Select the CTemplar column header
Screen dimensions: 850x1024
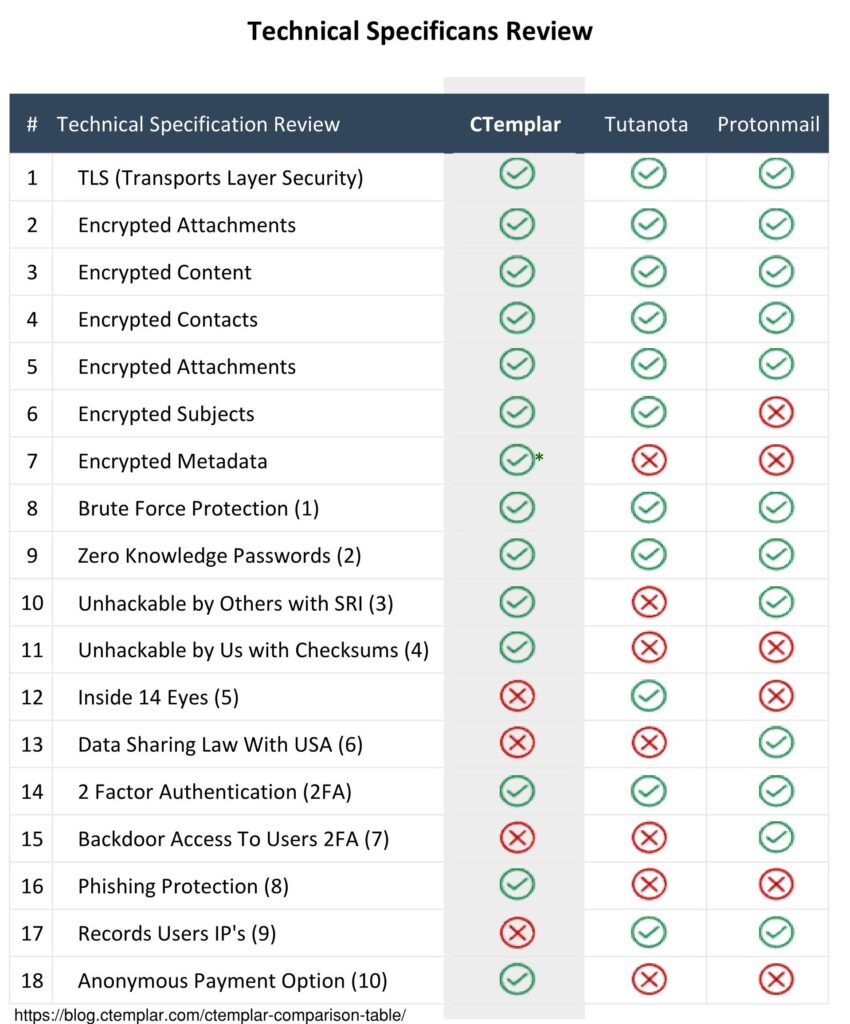click(x=515, y=124)
